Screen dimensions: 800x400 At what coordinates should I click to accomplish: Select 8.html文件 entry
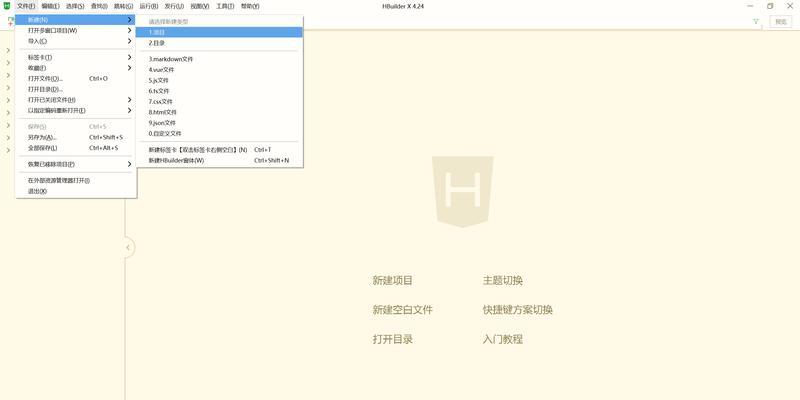click(219, 112)
